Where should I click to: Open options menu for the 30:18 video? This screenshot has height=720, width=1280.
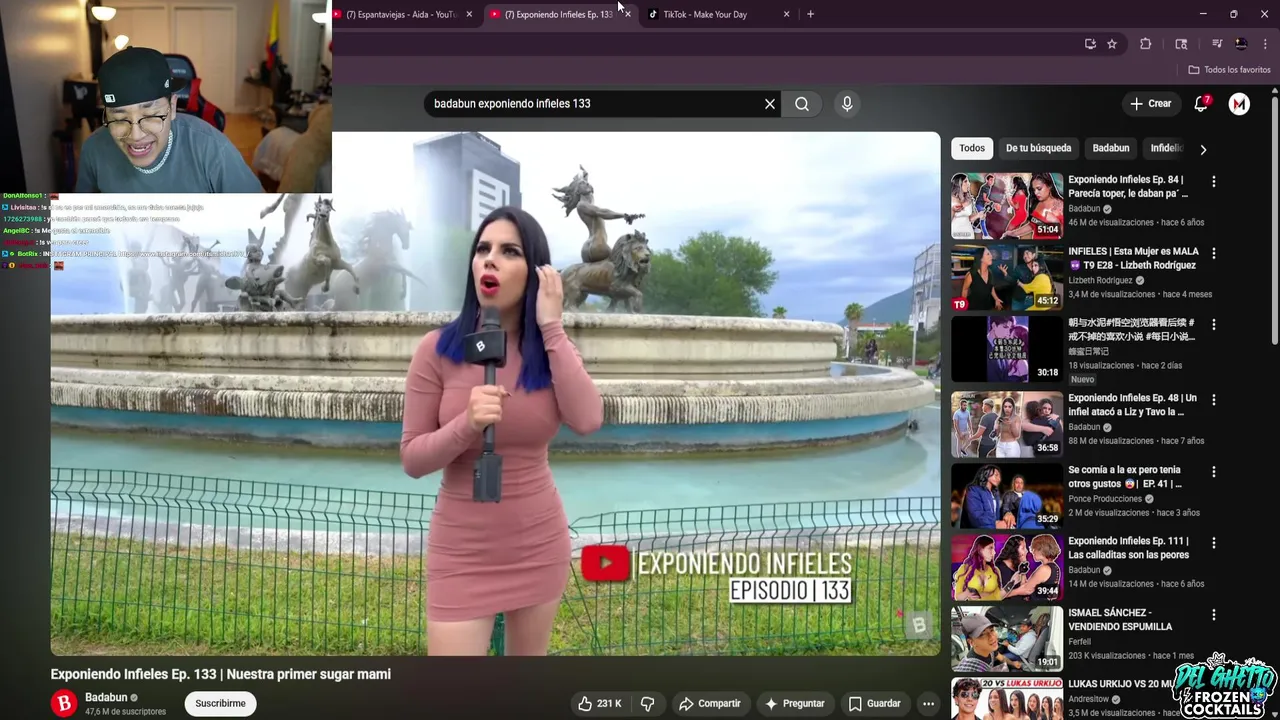[1214, 325]
